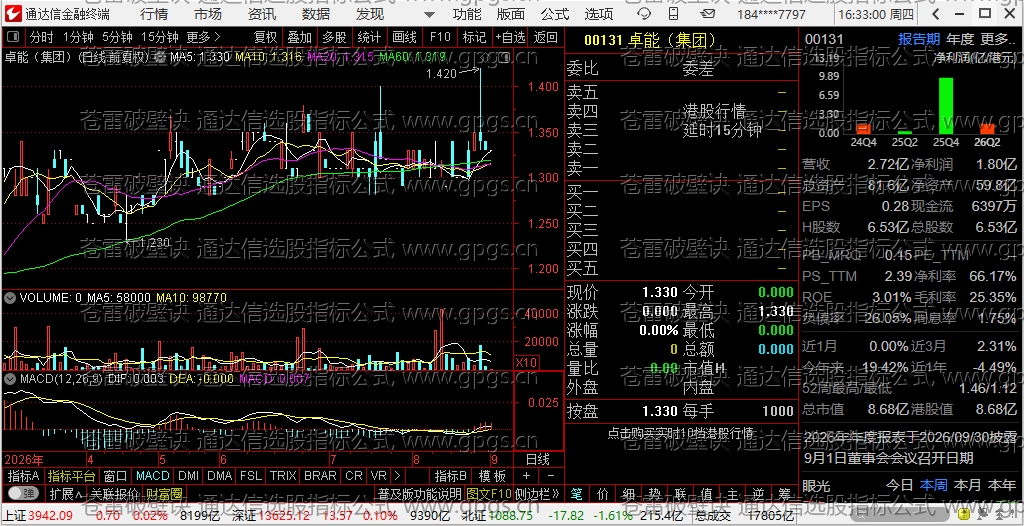
Task: Open the 行情 menu
Action: click(154, 14)
